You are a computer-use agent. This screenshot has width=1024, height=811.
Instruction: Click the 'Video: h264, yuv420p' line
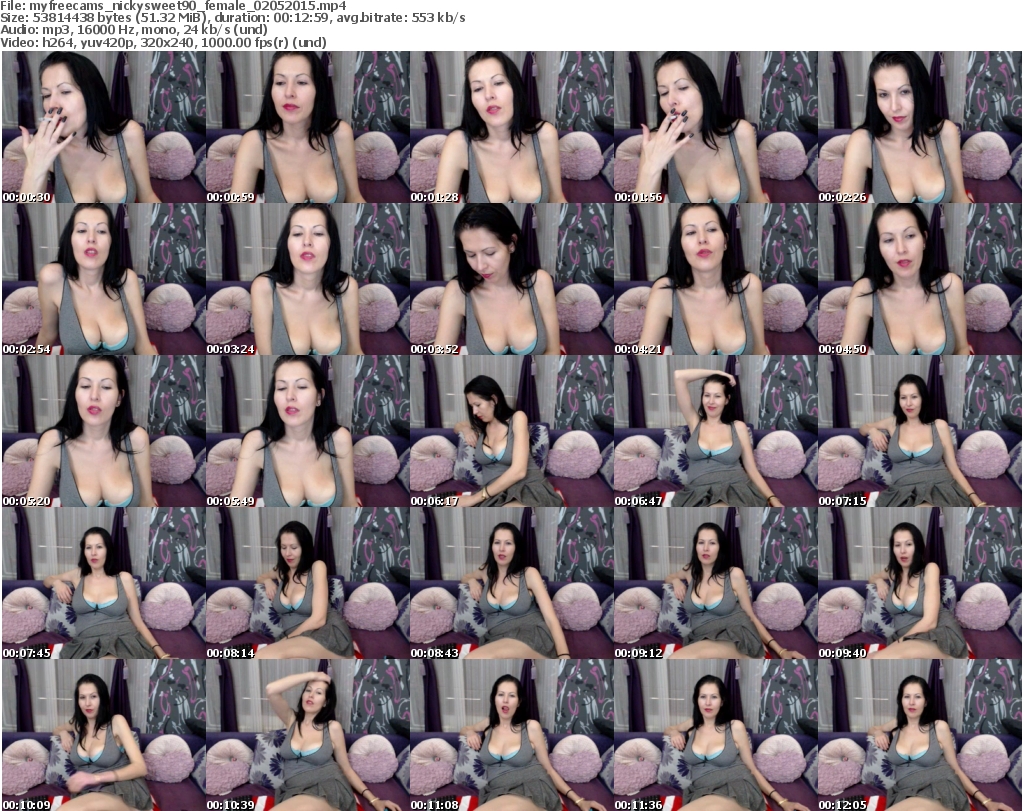pos(163,43)
